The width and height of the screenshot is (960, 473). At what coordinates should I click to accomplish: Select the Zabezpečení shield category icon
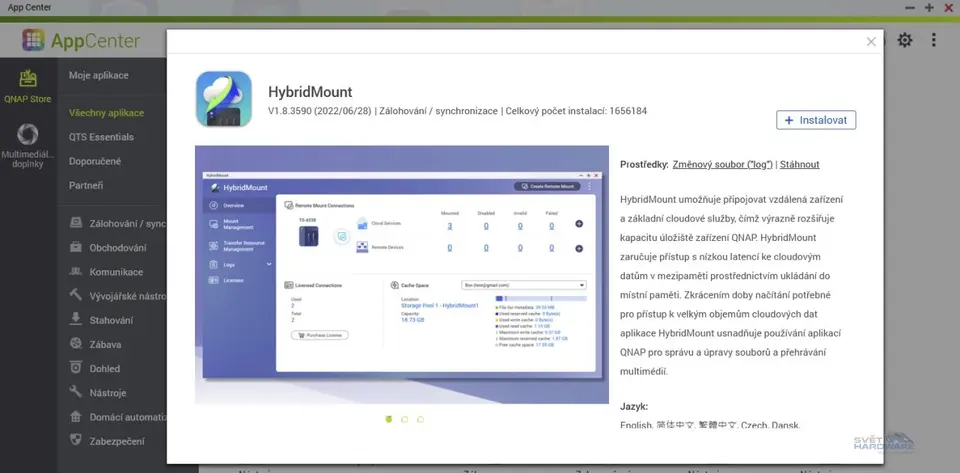click(x=76, y=440)
